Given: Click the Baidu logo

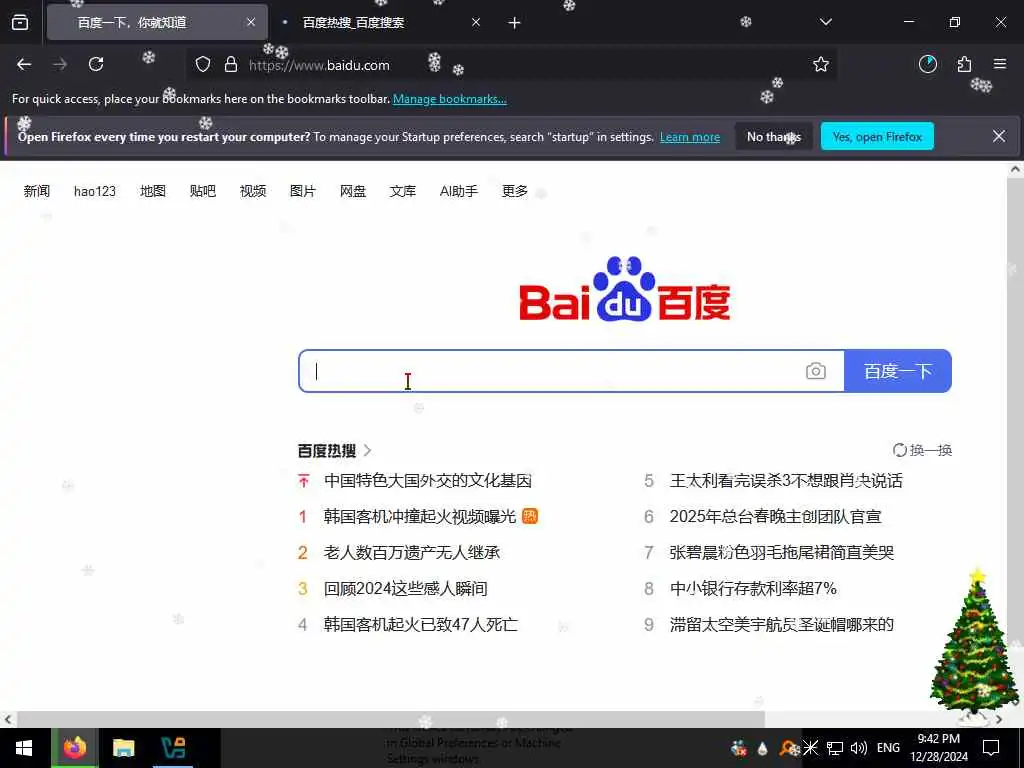Looking at the screenshot, I should click(x=624, y=289).
